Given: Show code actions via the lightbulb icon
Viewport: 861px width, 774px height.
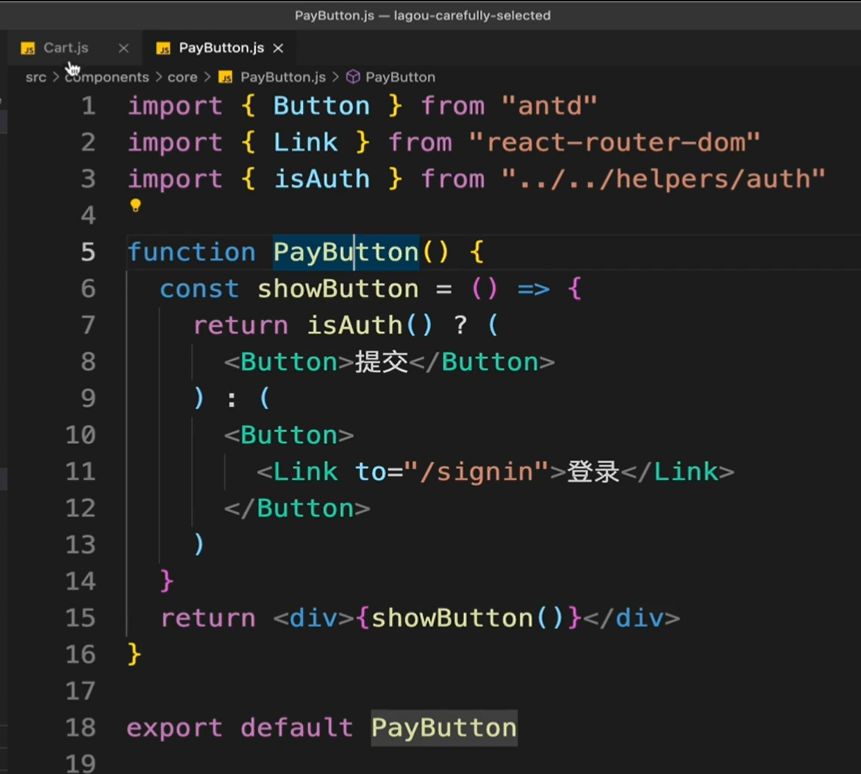Looking at the screenshot, I should click(x=136, y=206).
